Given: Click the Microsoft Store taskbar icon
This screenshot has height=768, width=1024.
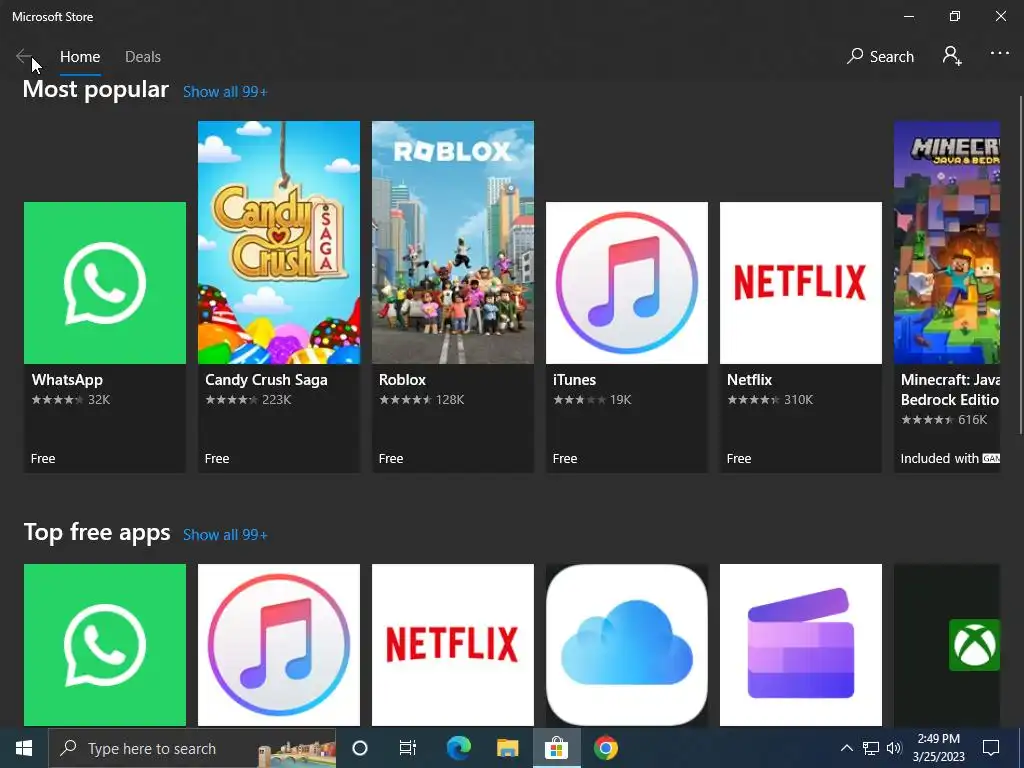Looking at the screenshot, I should pos(556,748).
